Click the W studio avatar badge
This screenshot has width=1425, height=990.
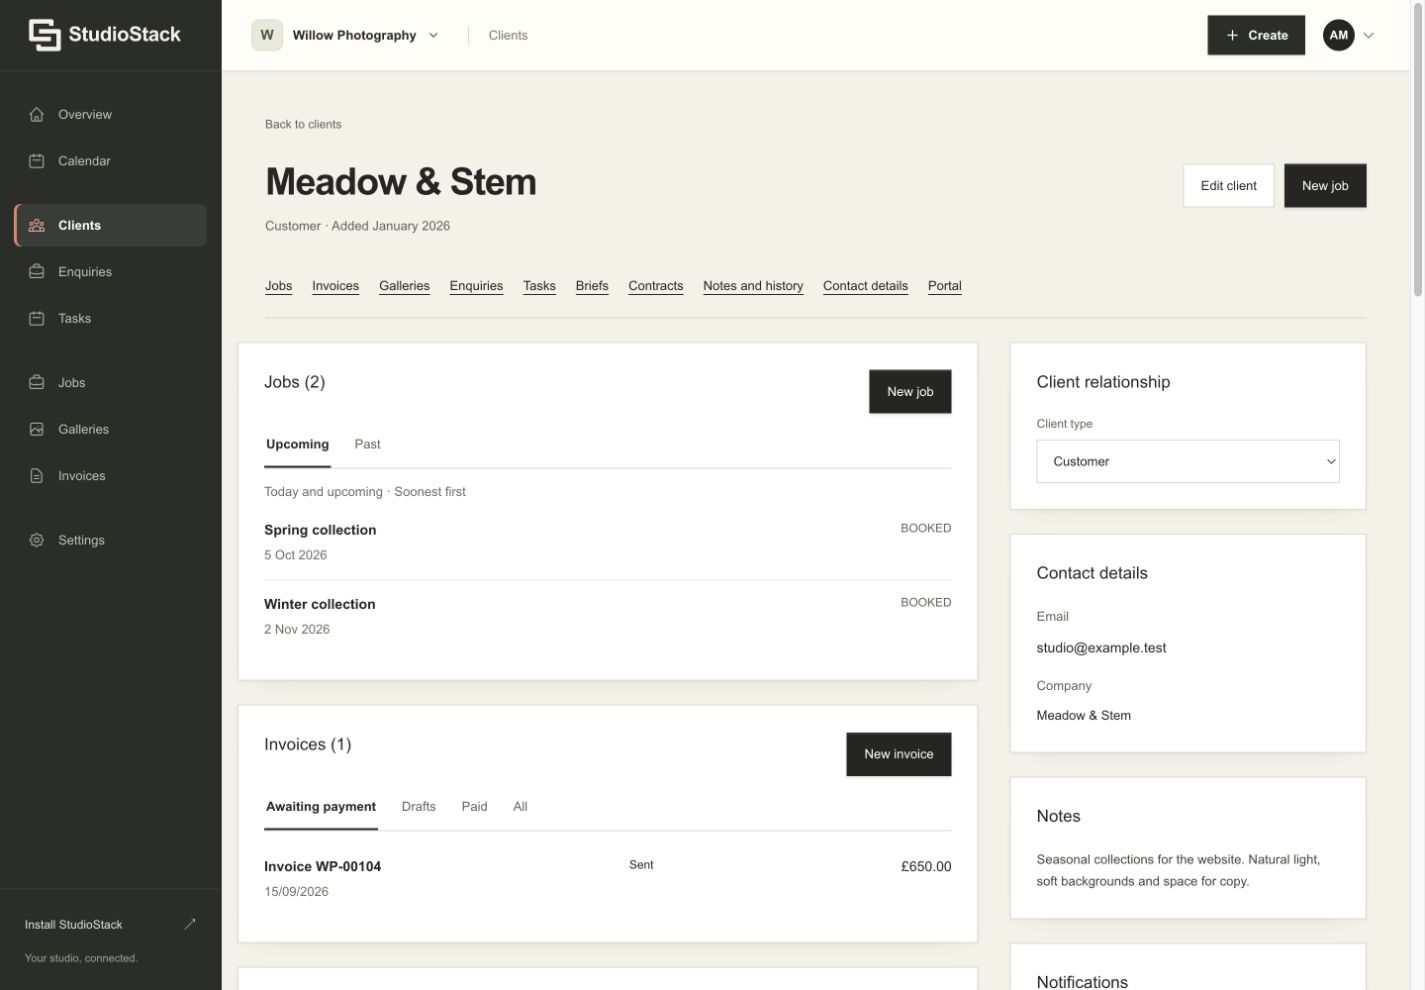pyautogui.click(x=267, y=35)
